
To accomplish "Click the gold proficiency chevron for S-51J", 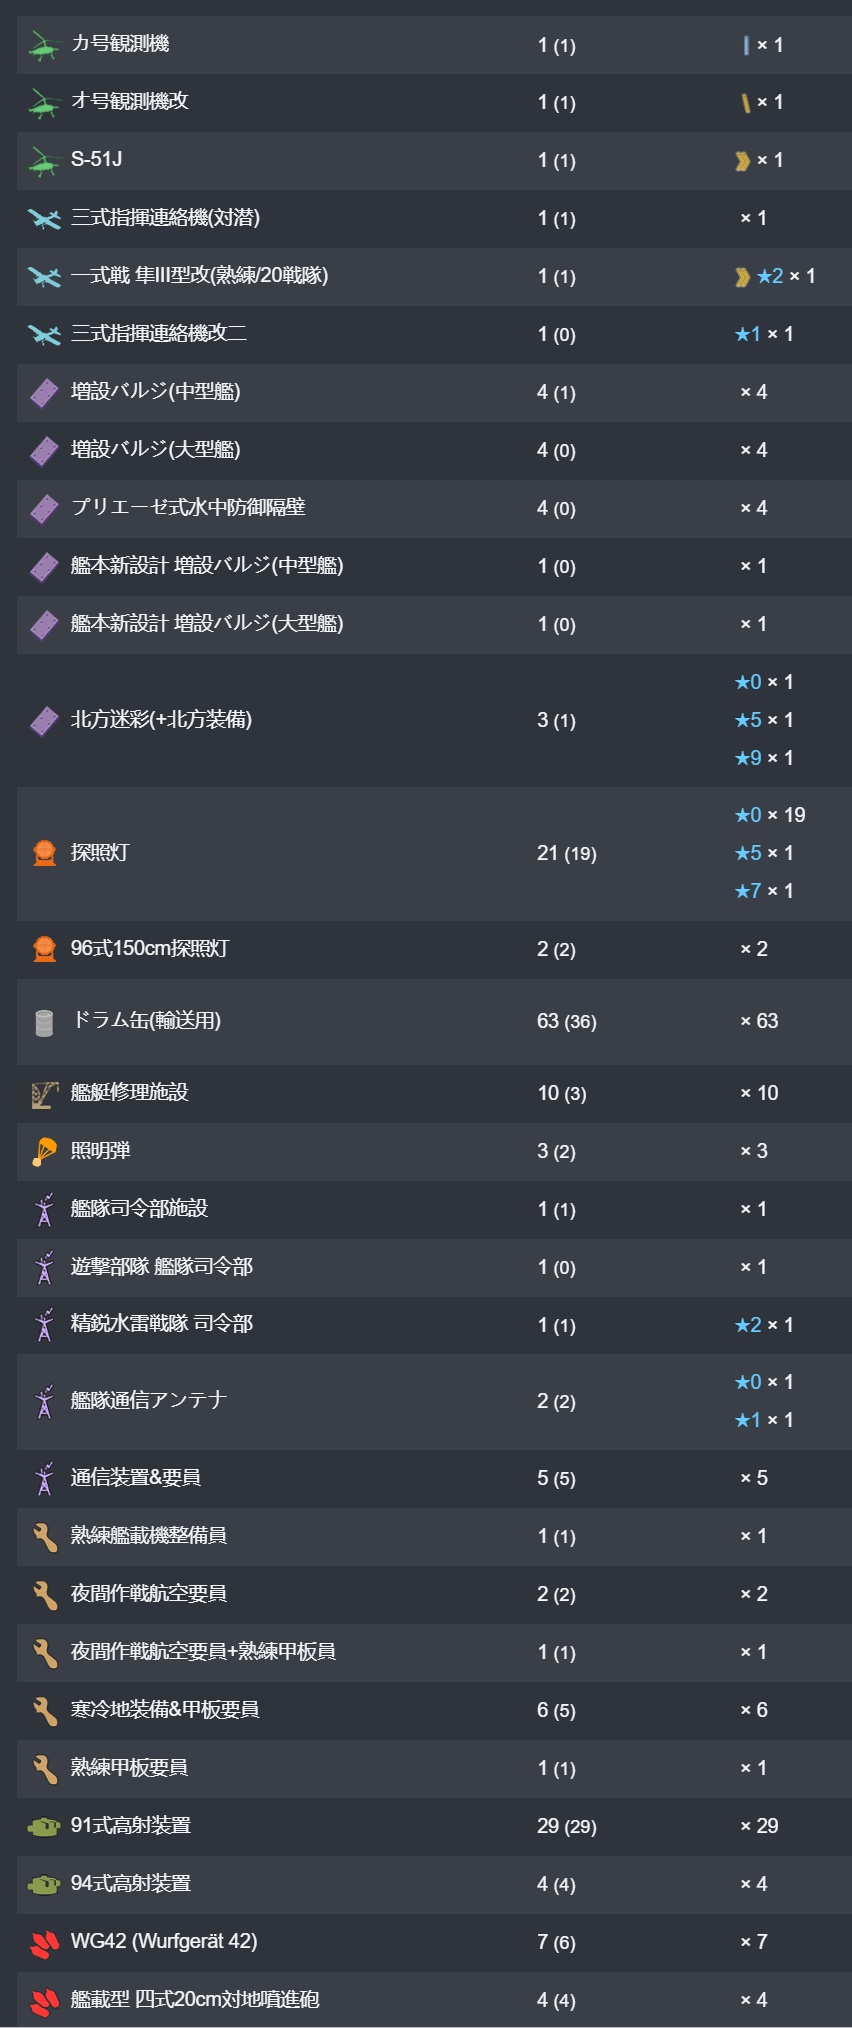I will [742, 161].
